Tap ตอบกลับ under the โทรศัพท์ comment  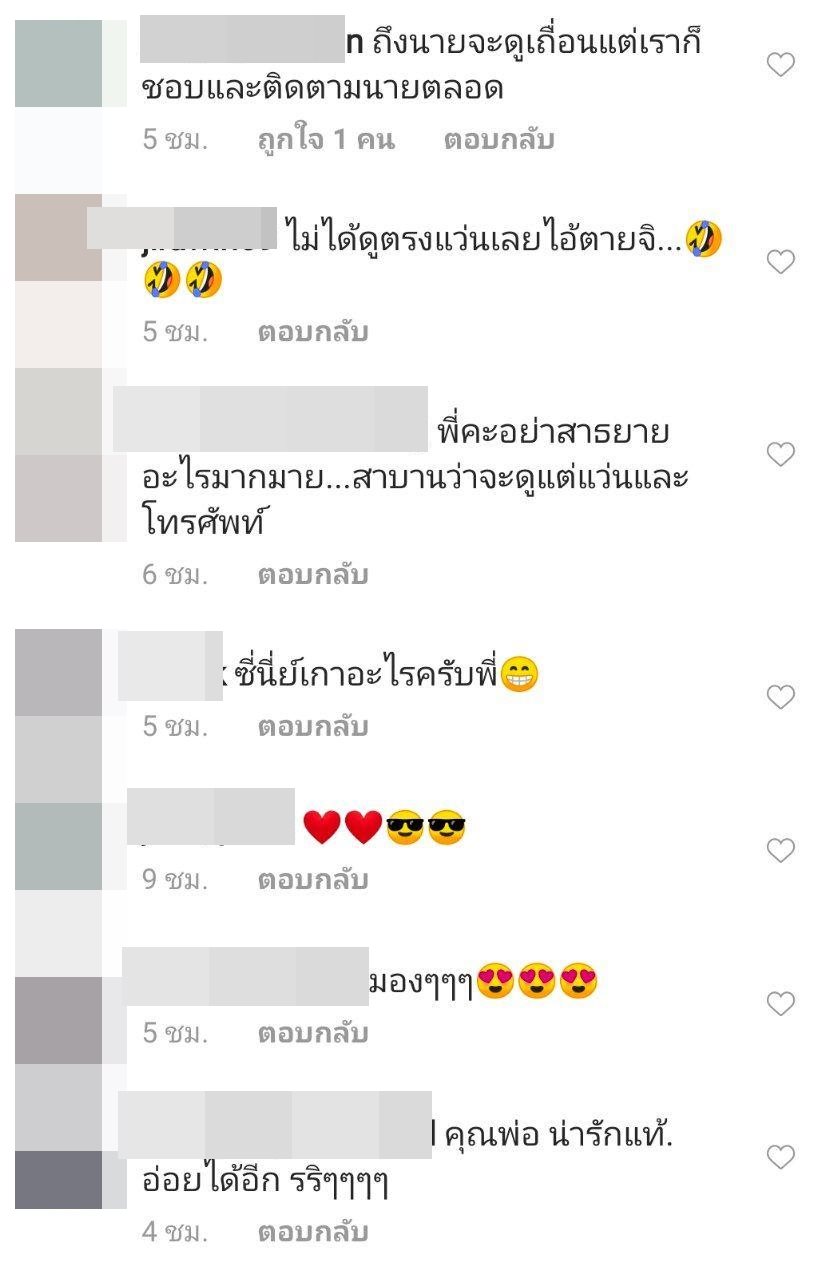click(313, 575)
